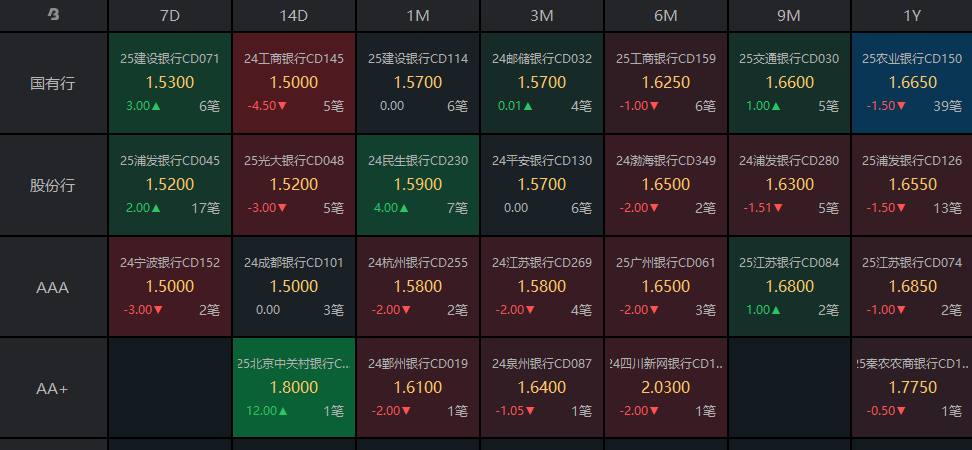Screen dimensions: 972x450
Task: Open the 24民生银行CD230 quote cell
Action: pyautogui.click(x=417, y=185)
